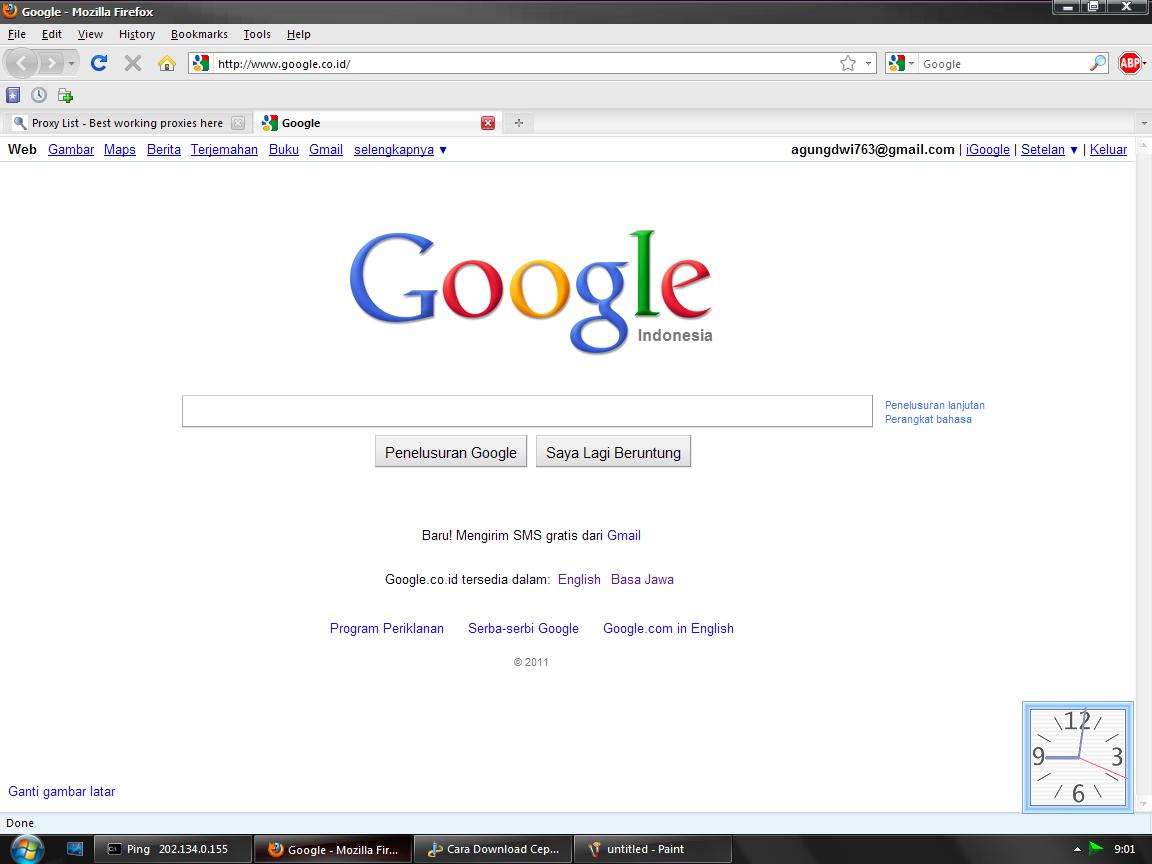1152x864 pixels.
Task: Click the Saya Lagi Beruntung button
Action: [613, 452]
